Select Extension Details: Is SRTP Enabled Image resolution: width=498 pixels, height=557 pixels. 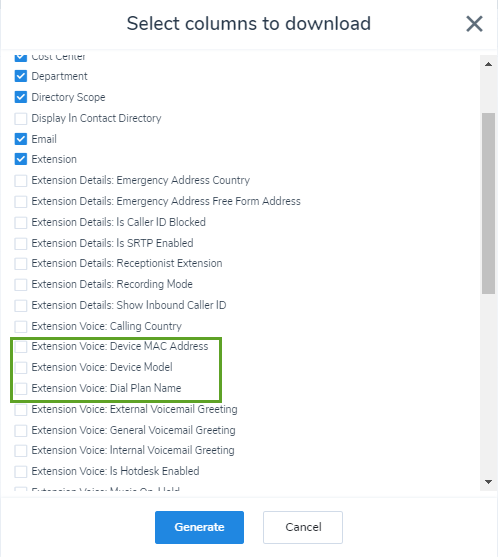tap(21, 243)
